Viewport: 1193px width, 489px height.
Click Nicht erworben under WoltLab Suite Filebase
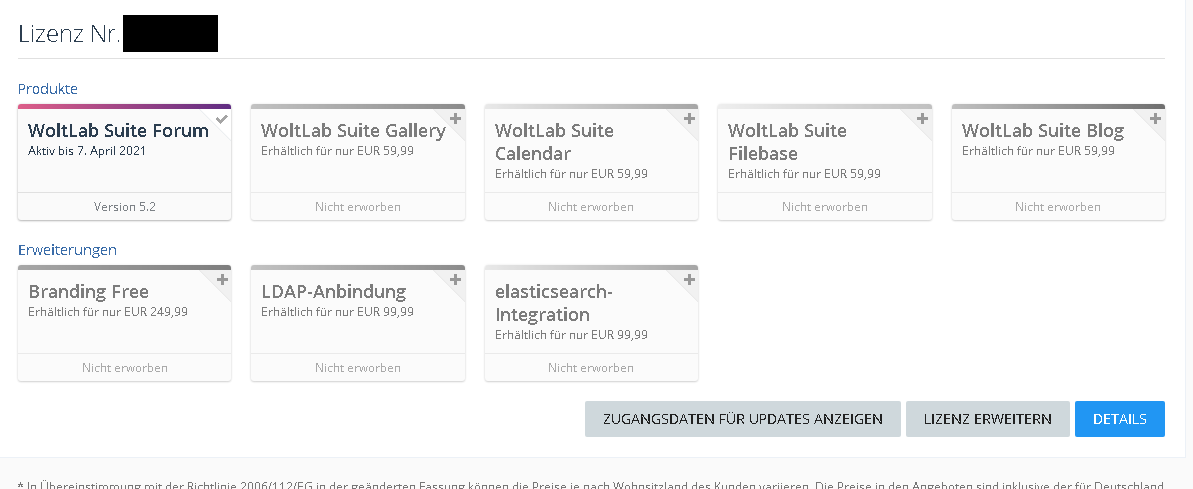824,207
